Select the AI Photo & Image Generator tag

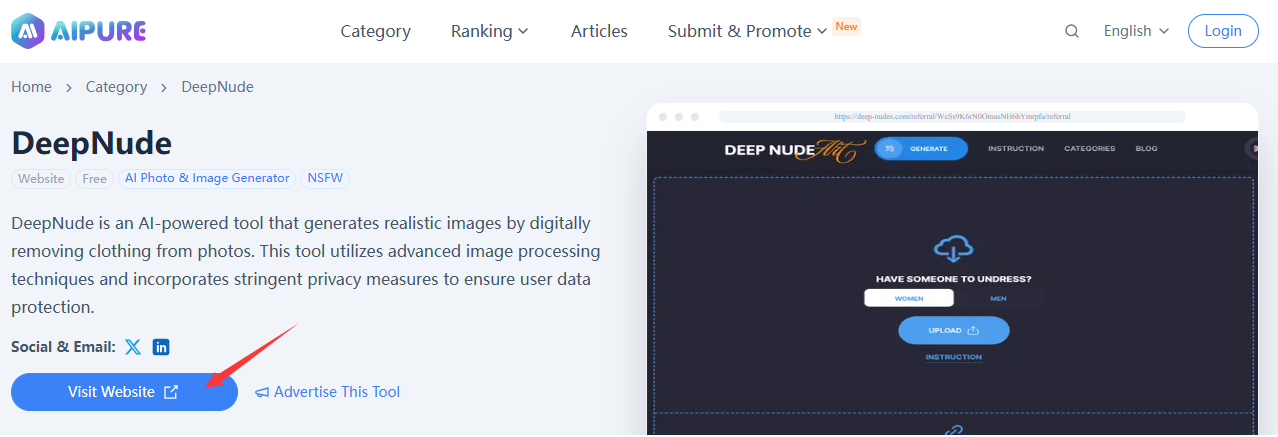(x=207, y=179)
